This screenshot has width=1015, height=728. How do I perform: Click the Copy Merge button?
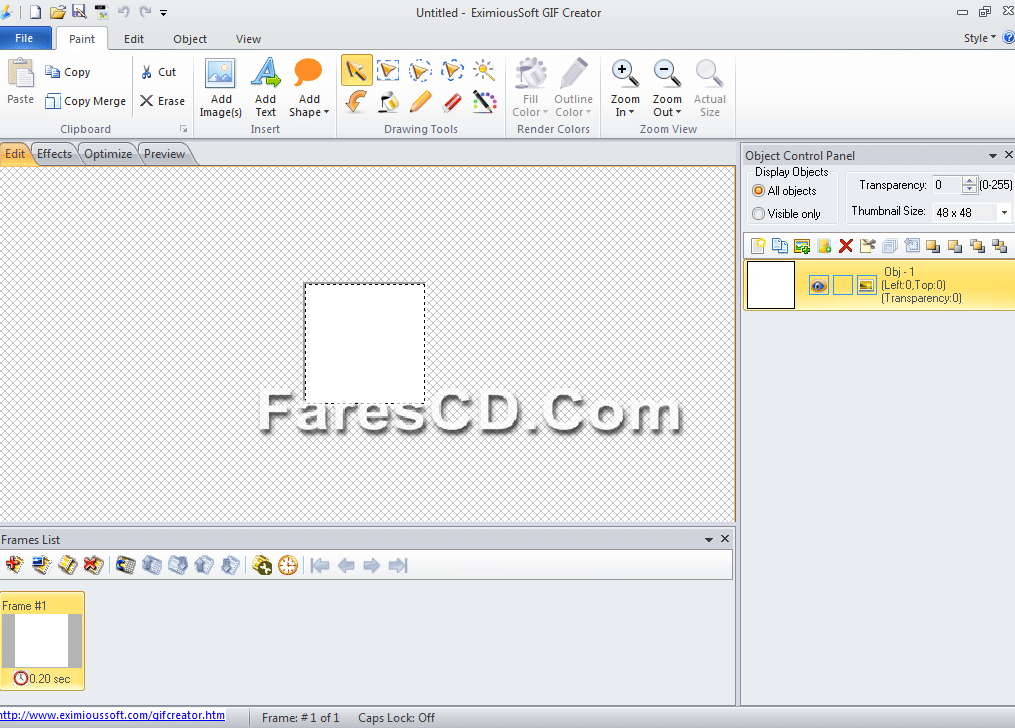[x=85, y=101]
